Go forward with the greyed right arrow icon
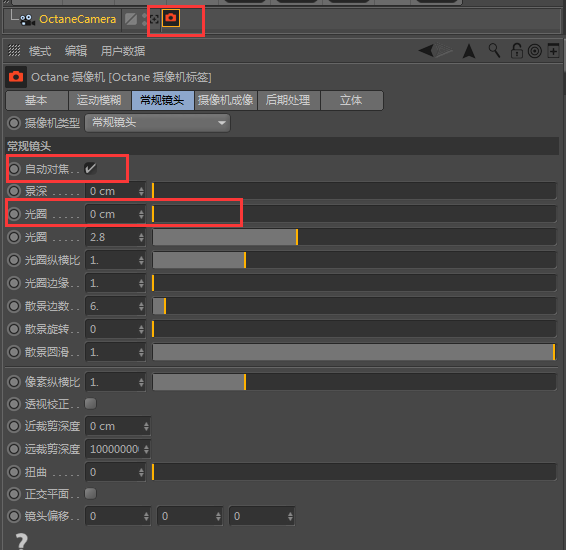Viewport: 566px width, 550px height. (x=443, y=51)
